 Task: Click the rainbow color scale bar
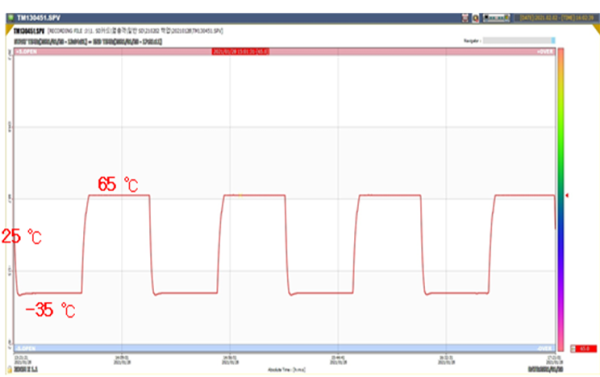(x=561, y=199)
